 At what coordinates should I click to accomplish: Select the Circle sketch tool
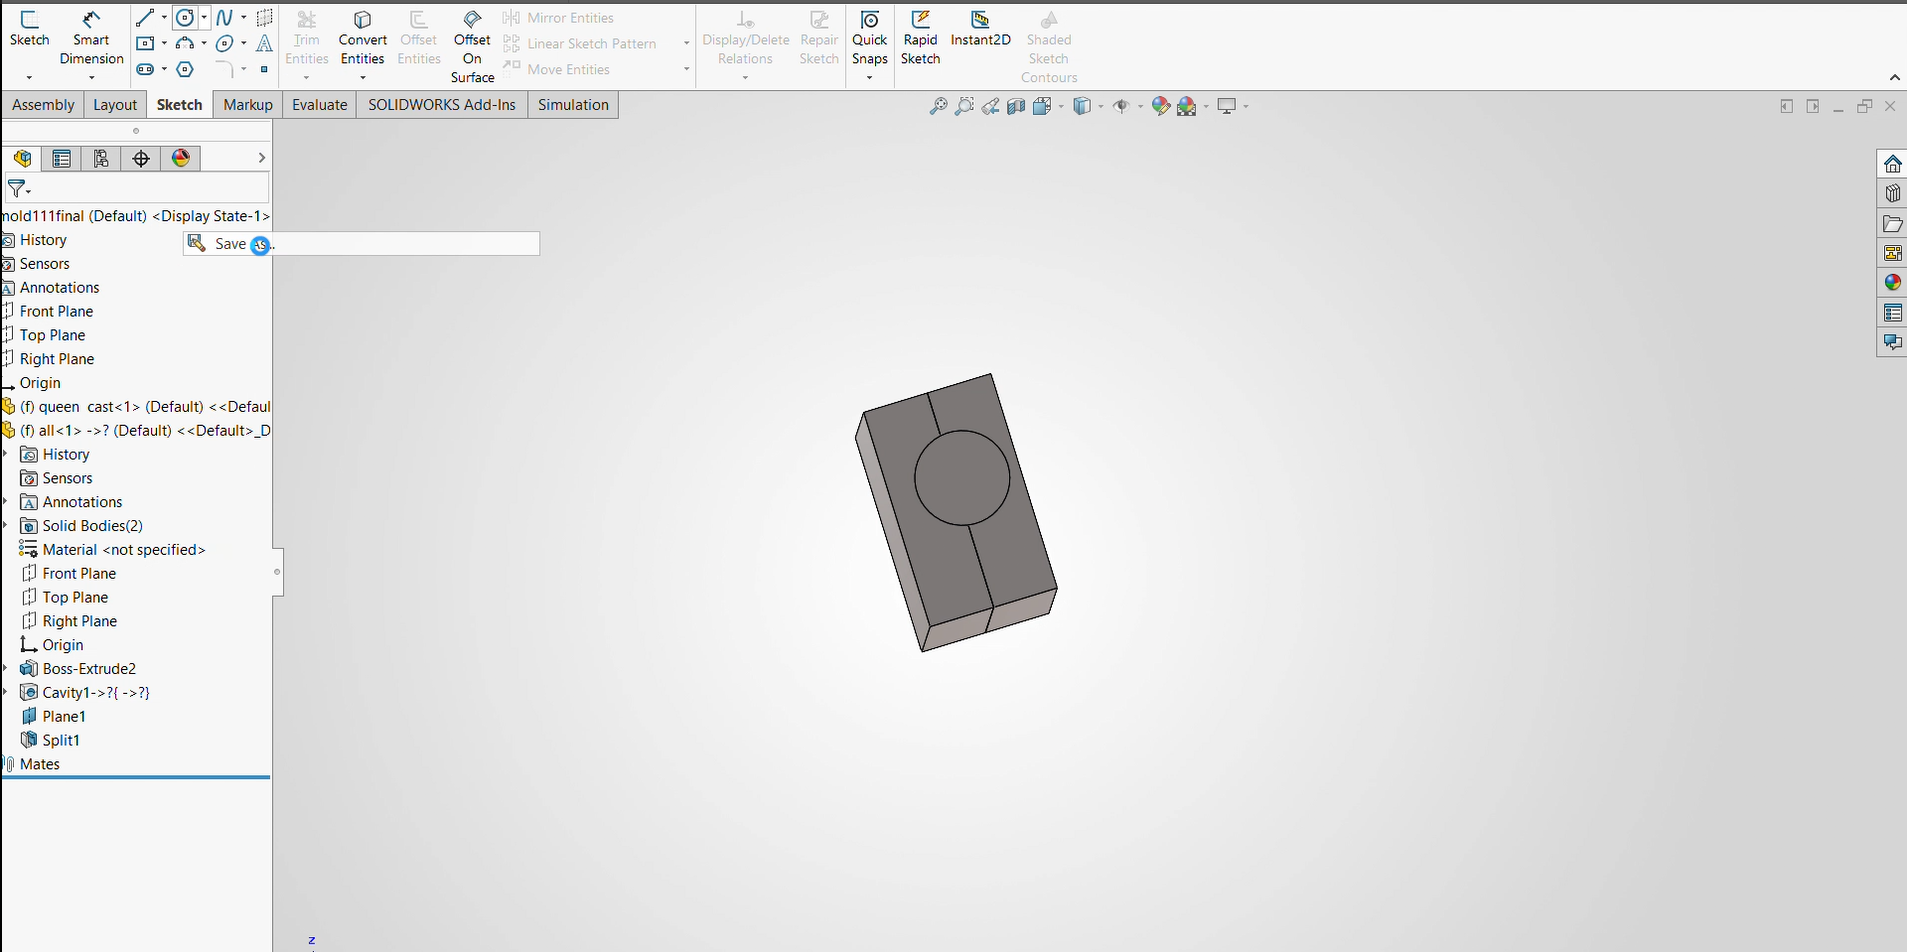185,17
